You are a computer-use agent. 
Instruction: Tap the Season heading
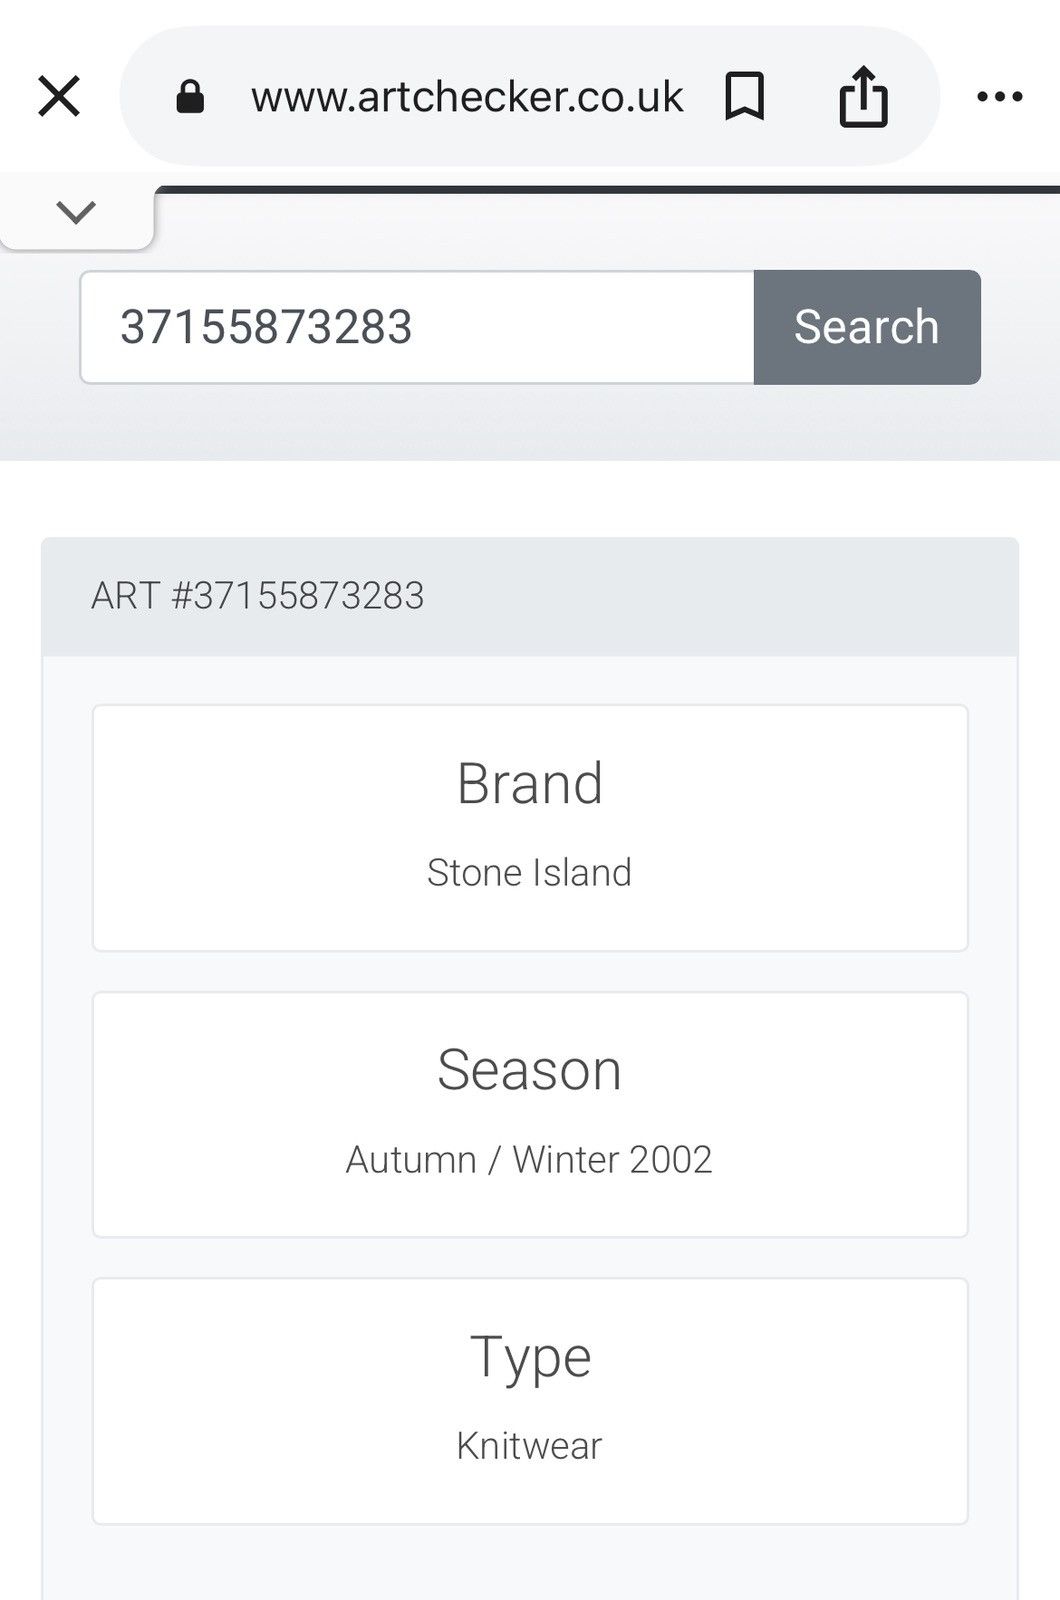[530, 1070]
